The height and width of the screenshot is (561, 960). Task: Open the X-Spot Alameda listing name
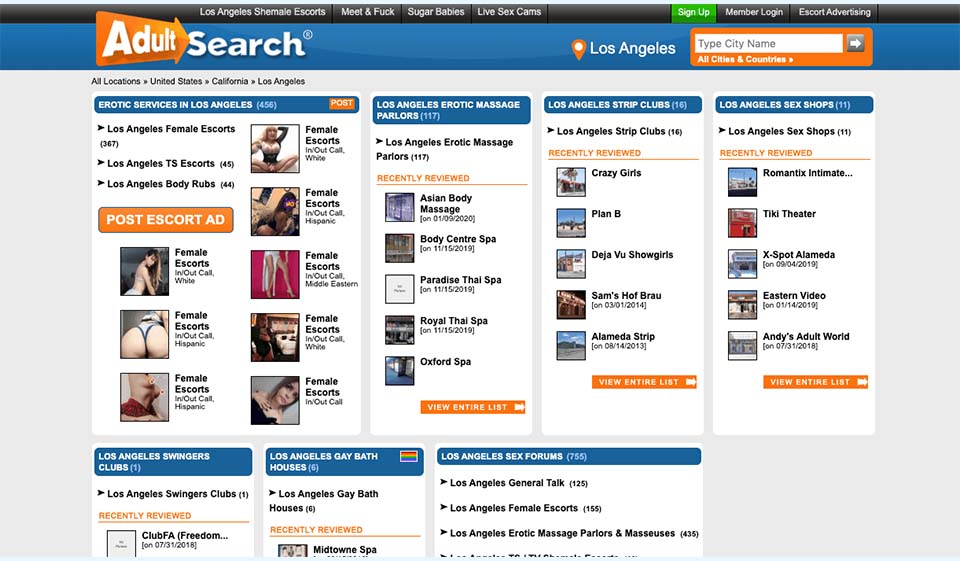[799, 255]
